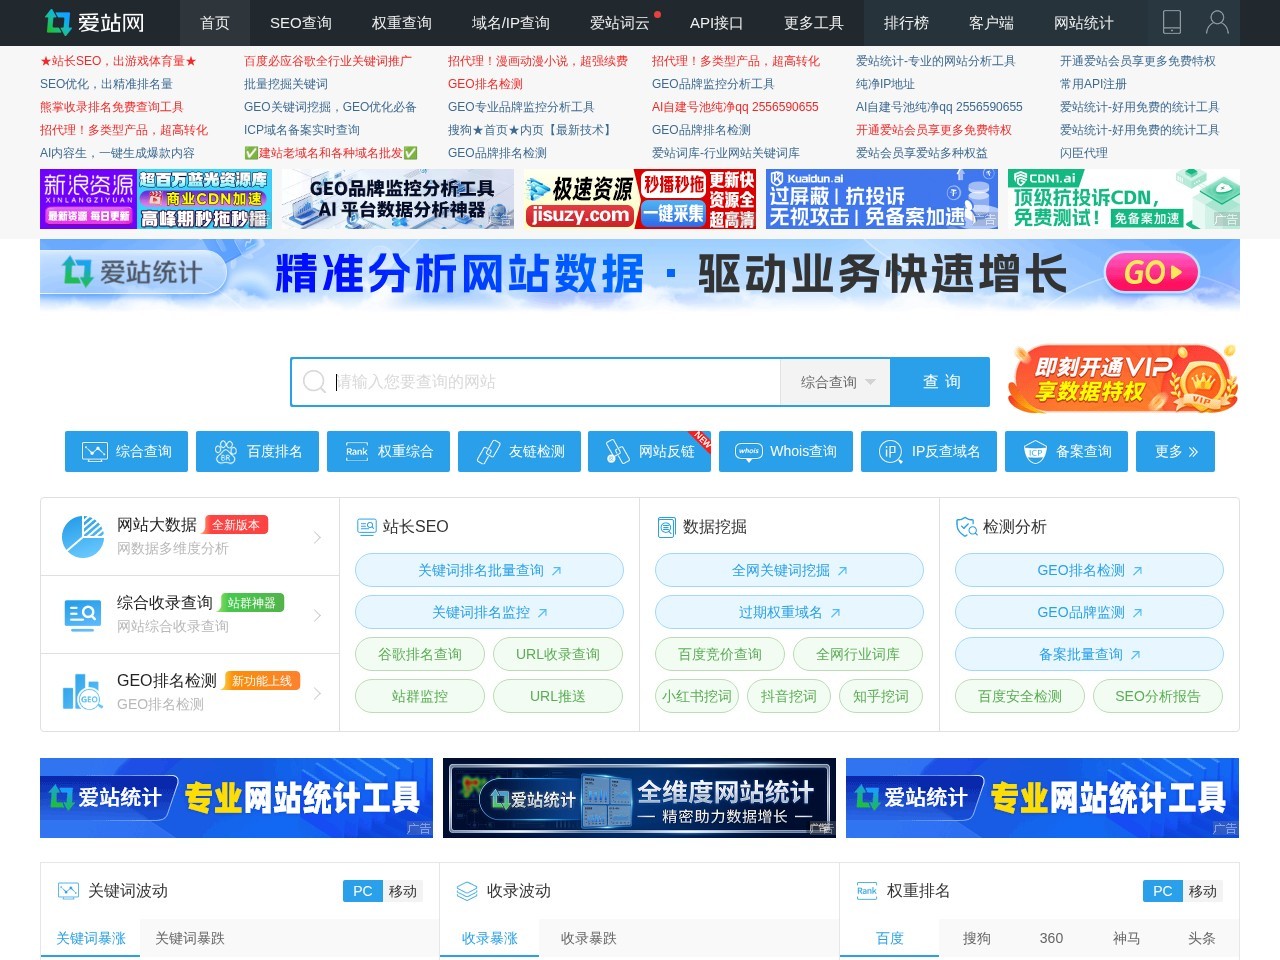This screenshot has width=1280, height=960.
Task: Expand the 综合收录查询 row chevron
Action: 318,615
